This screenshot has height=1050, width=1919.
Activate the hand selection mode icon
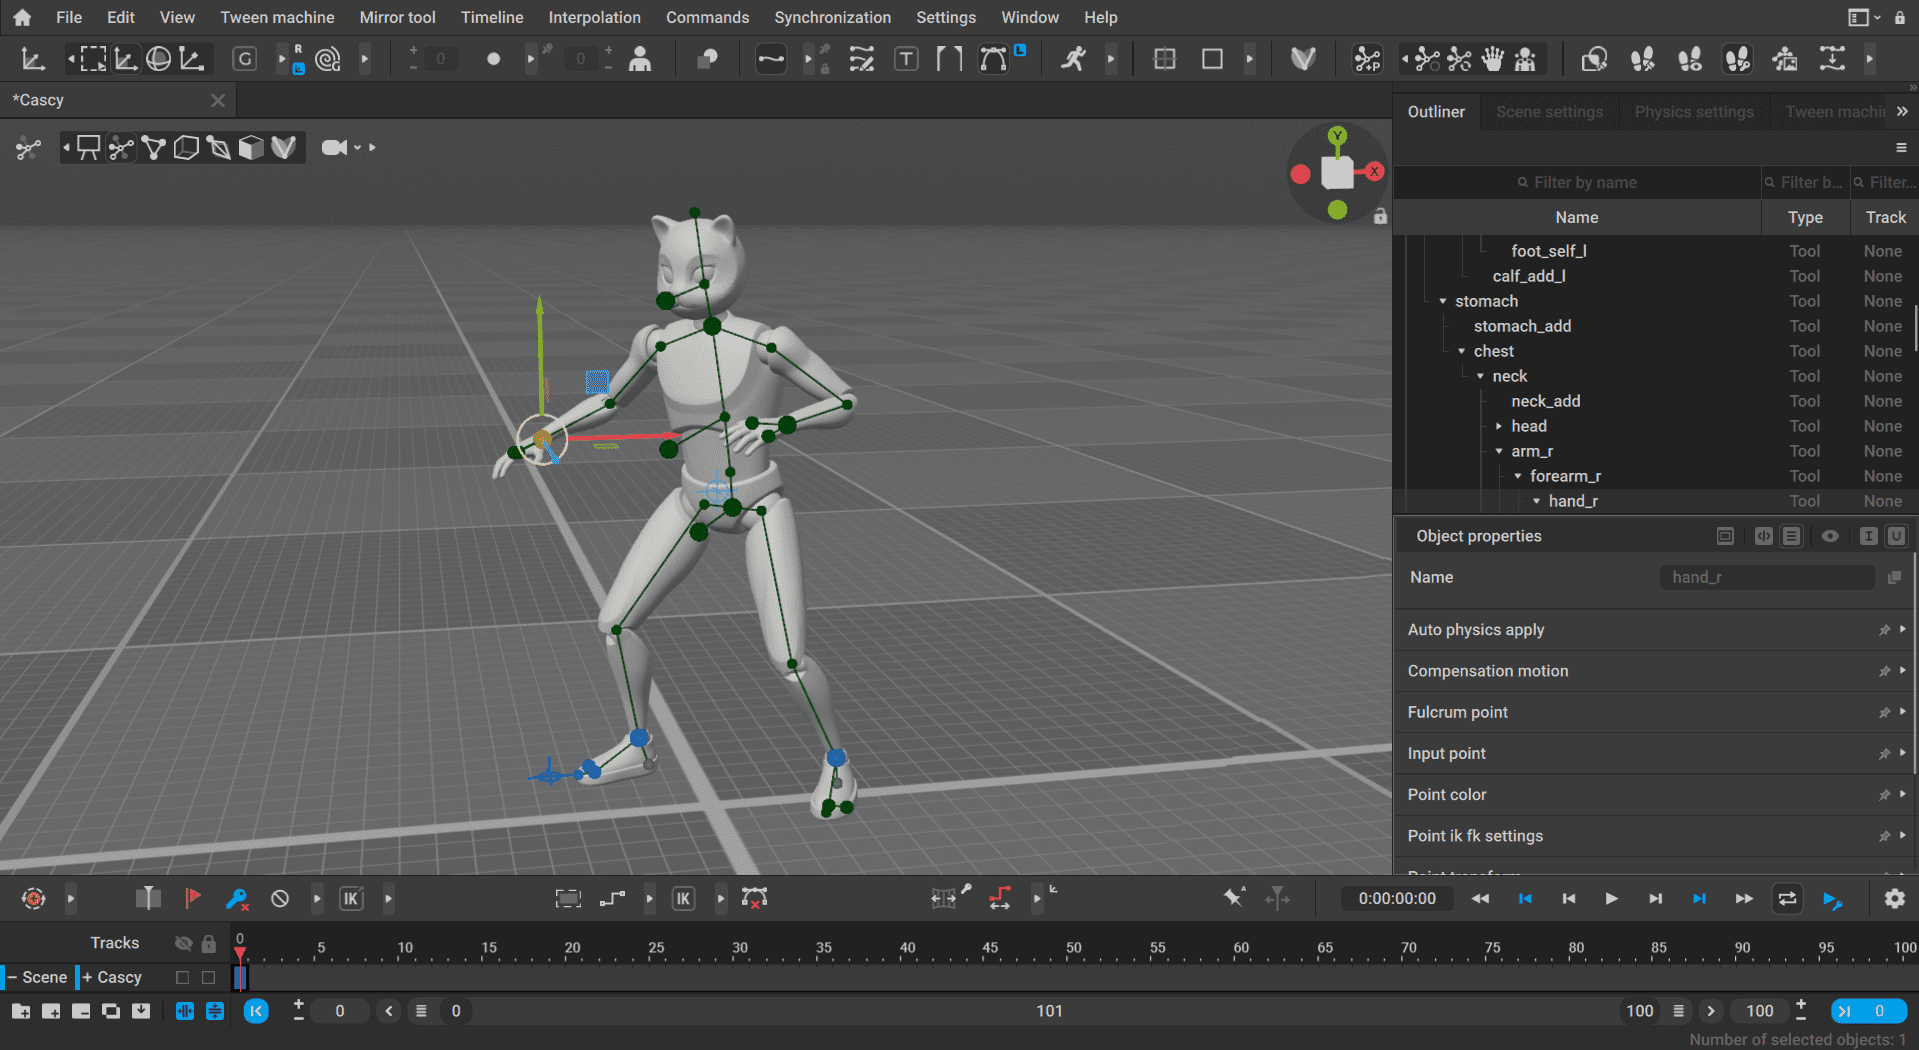coord(1492,58)
